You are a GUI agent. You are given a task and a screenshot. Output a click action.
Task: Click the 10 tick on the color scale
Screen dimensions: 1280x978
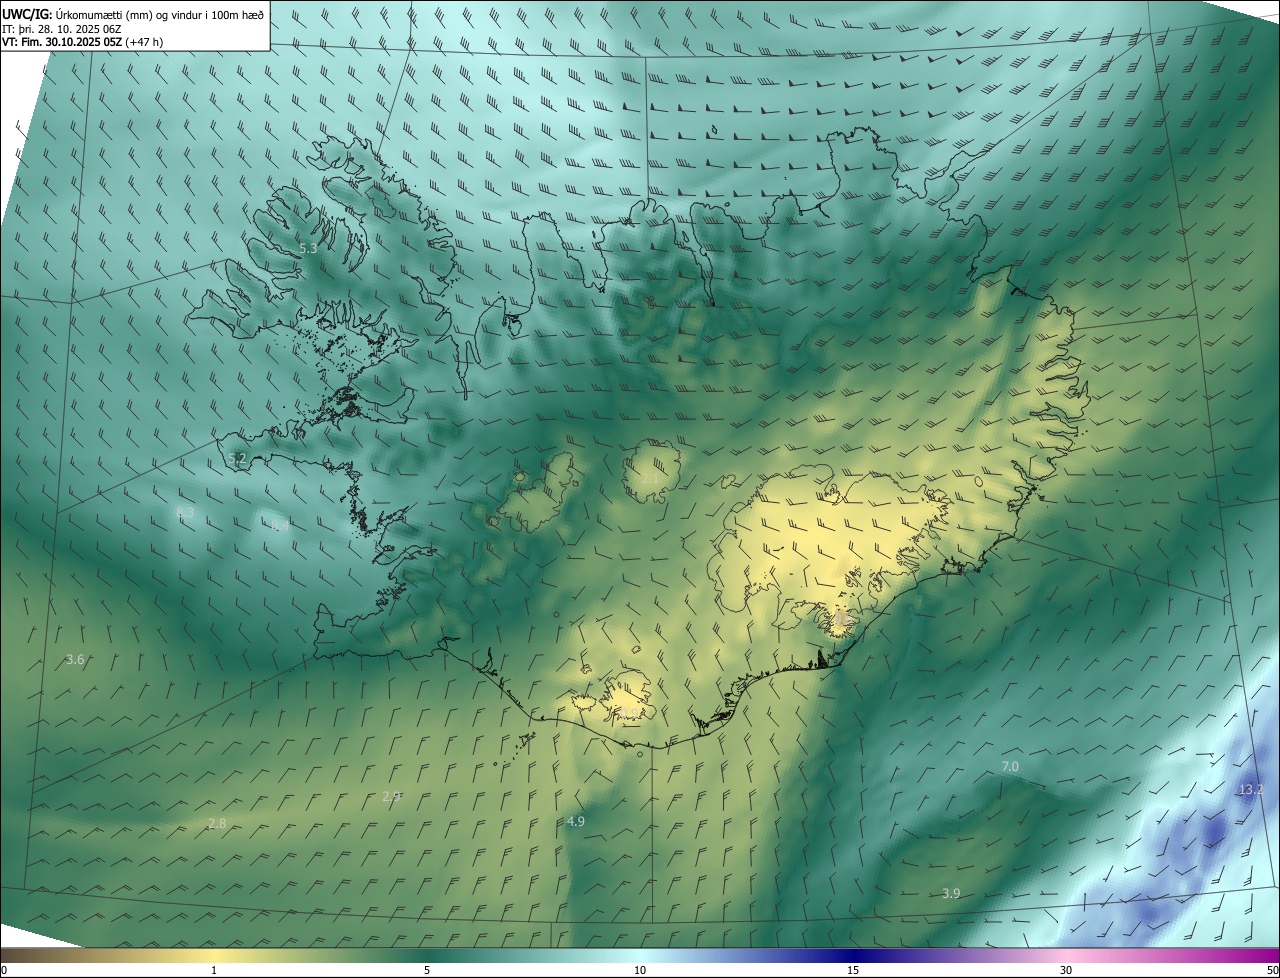coord(640,970)
